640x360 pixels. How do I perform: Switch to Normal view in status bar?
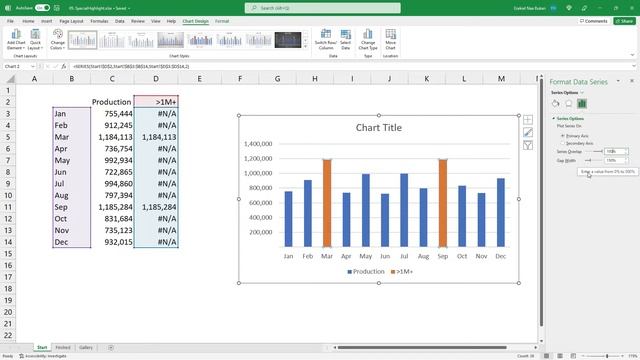(546, 356)
